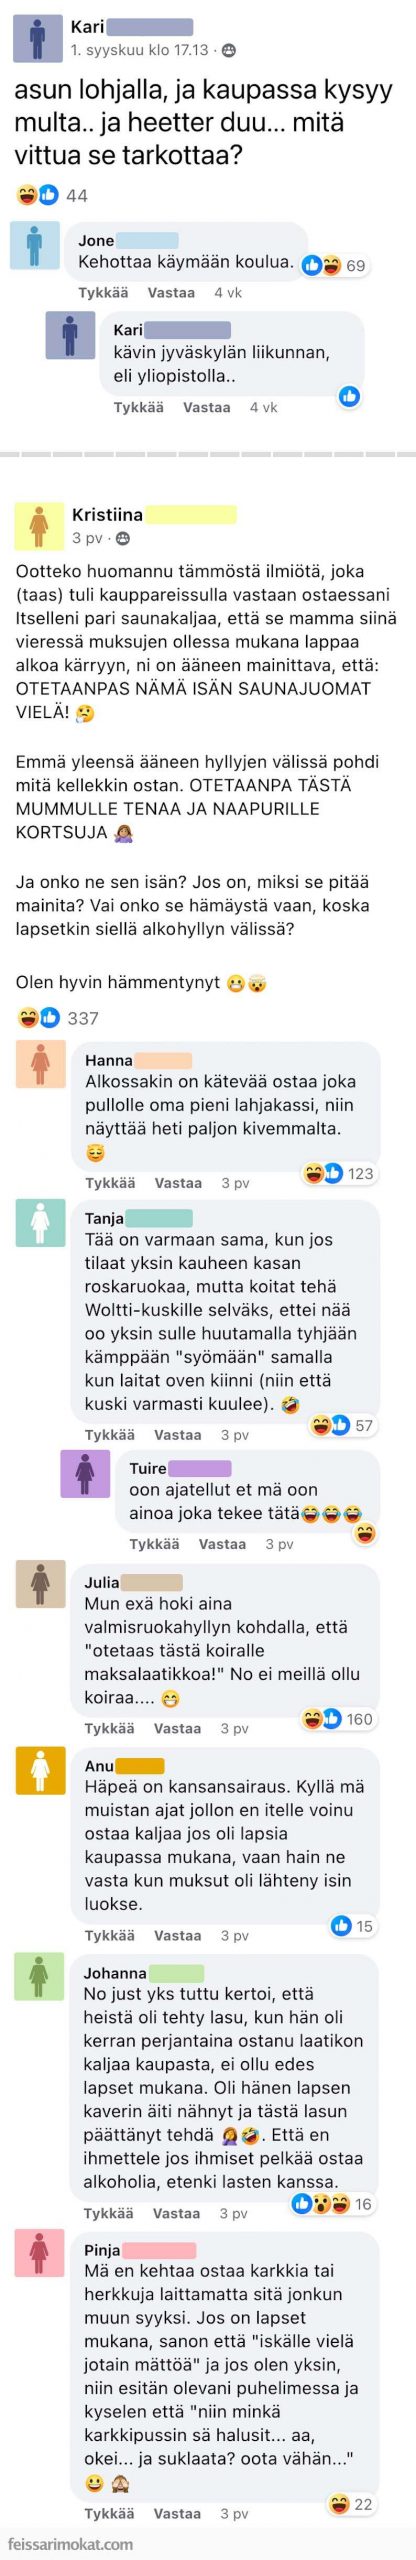Click the globe privacy icon beside Kari's timestamp

[x=229, y=50]
